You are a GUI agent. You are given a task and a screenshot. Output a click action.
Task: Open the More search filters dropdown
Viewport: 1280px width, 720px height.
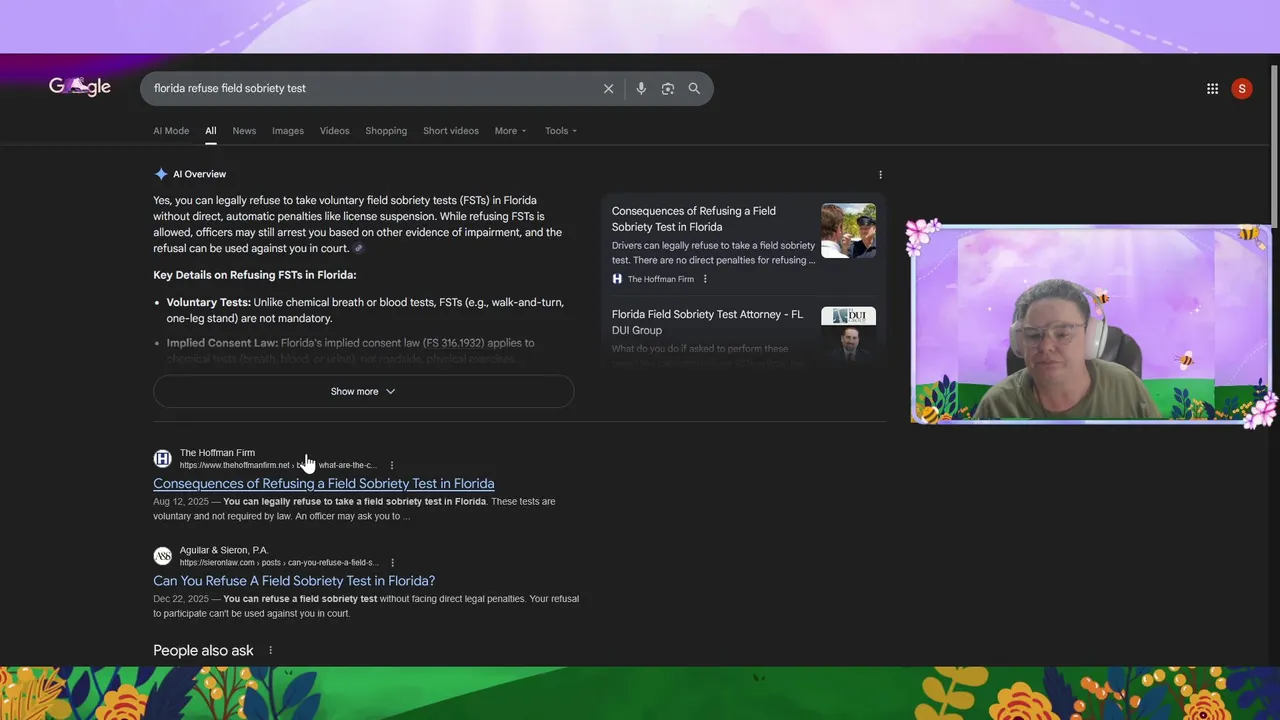point(510,131)
